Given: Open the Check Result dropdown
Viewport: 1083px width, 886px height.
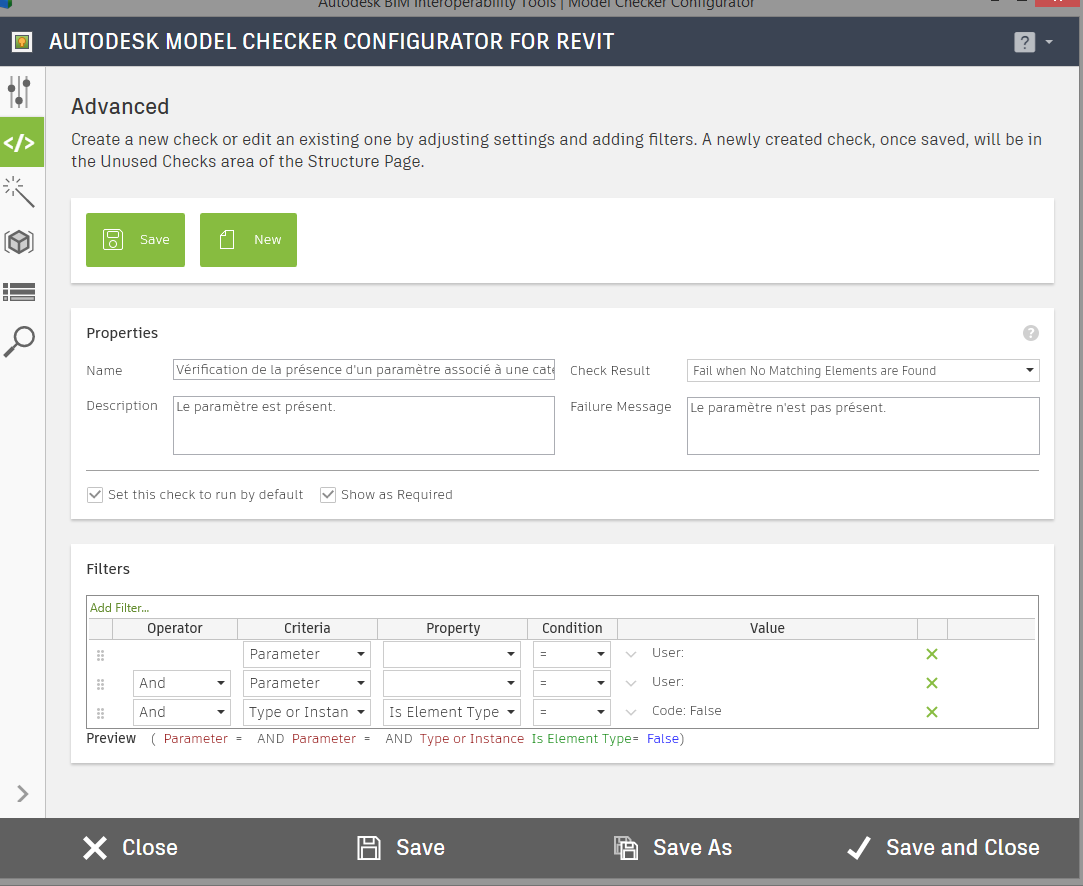Looking at the screenshot, I should [1029, 370].
